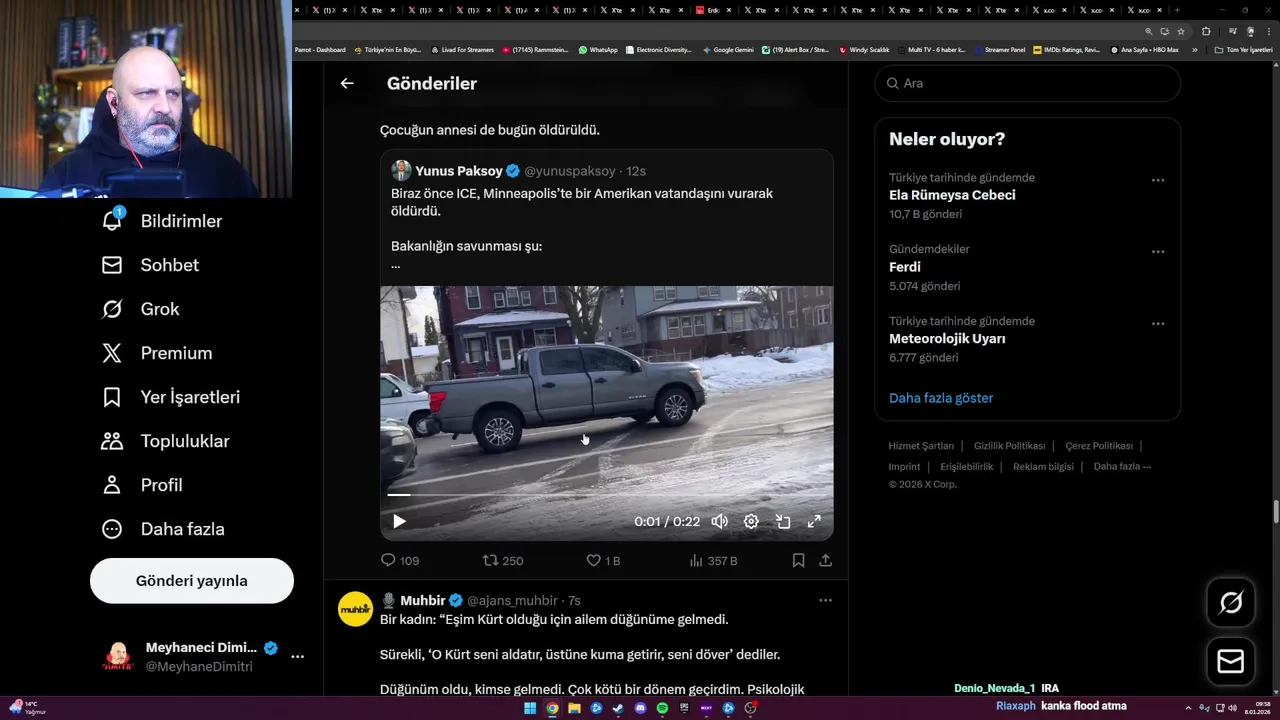Expand footer Daha fazla menu
1280x720 pixels.
coord(1122,466)
